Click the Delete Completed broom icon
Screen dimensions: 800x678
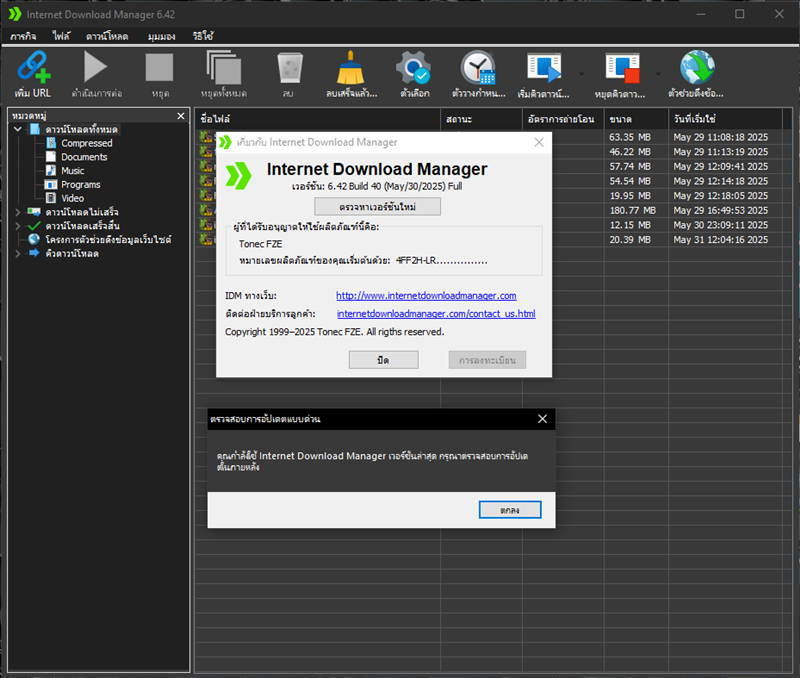coord(351,67)
